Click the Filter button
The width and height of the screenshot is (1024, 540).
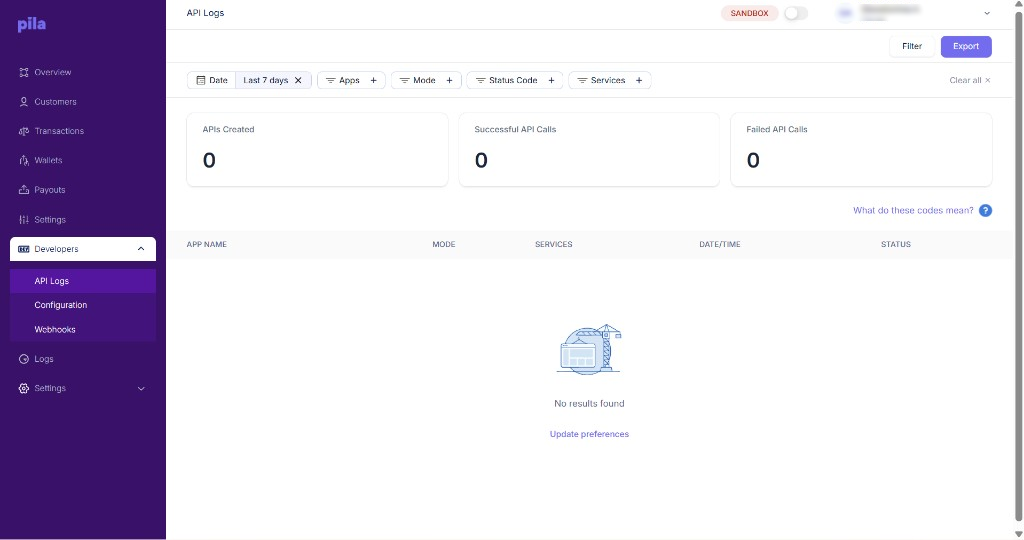coord(912,46)
